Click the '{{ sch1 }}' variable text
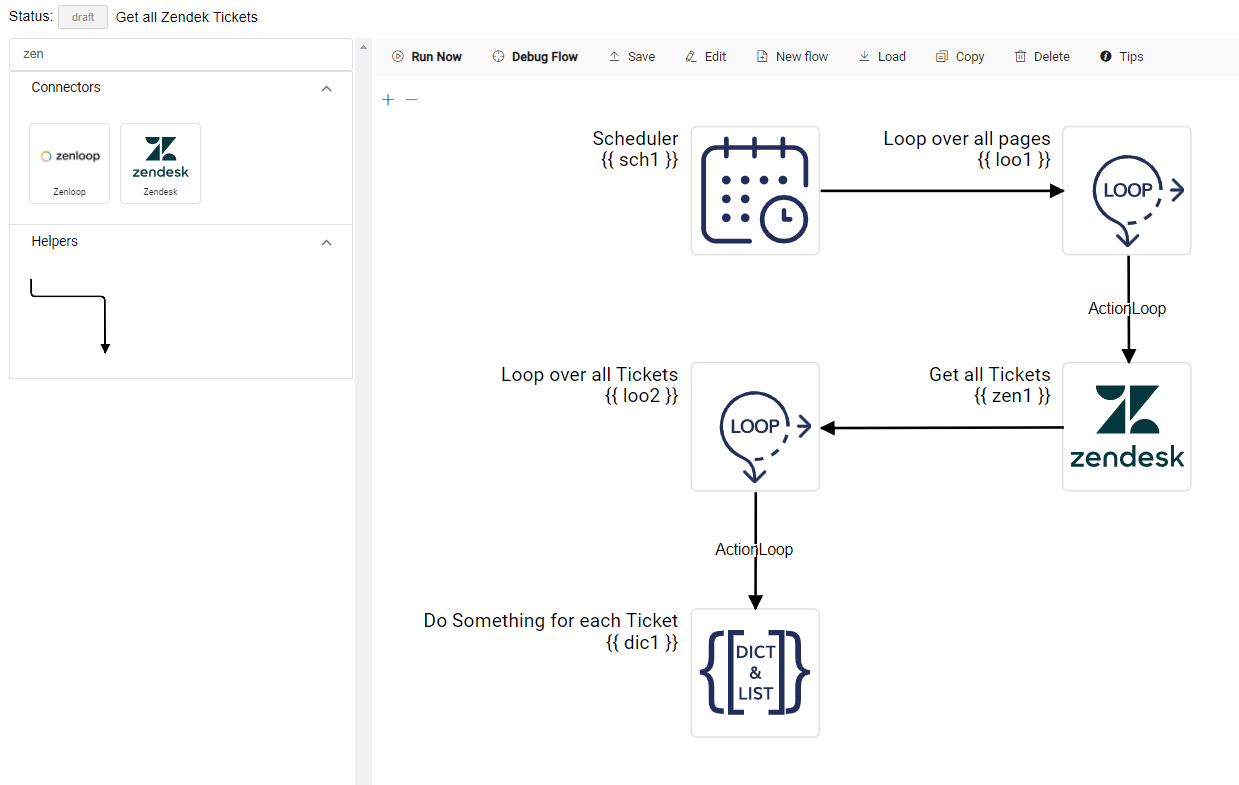 point(640,159)
